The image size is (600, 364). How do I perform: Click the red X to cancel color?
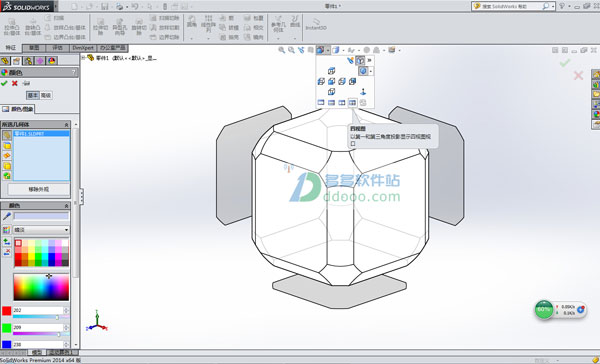15,83
